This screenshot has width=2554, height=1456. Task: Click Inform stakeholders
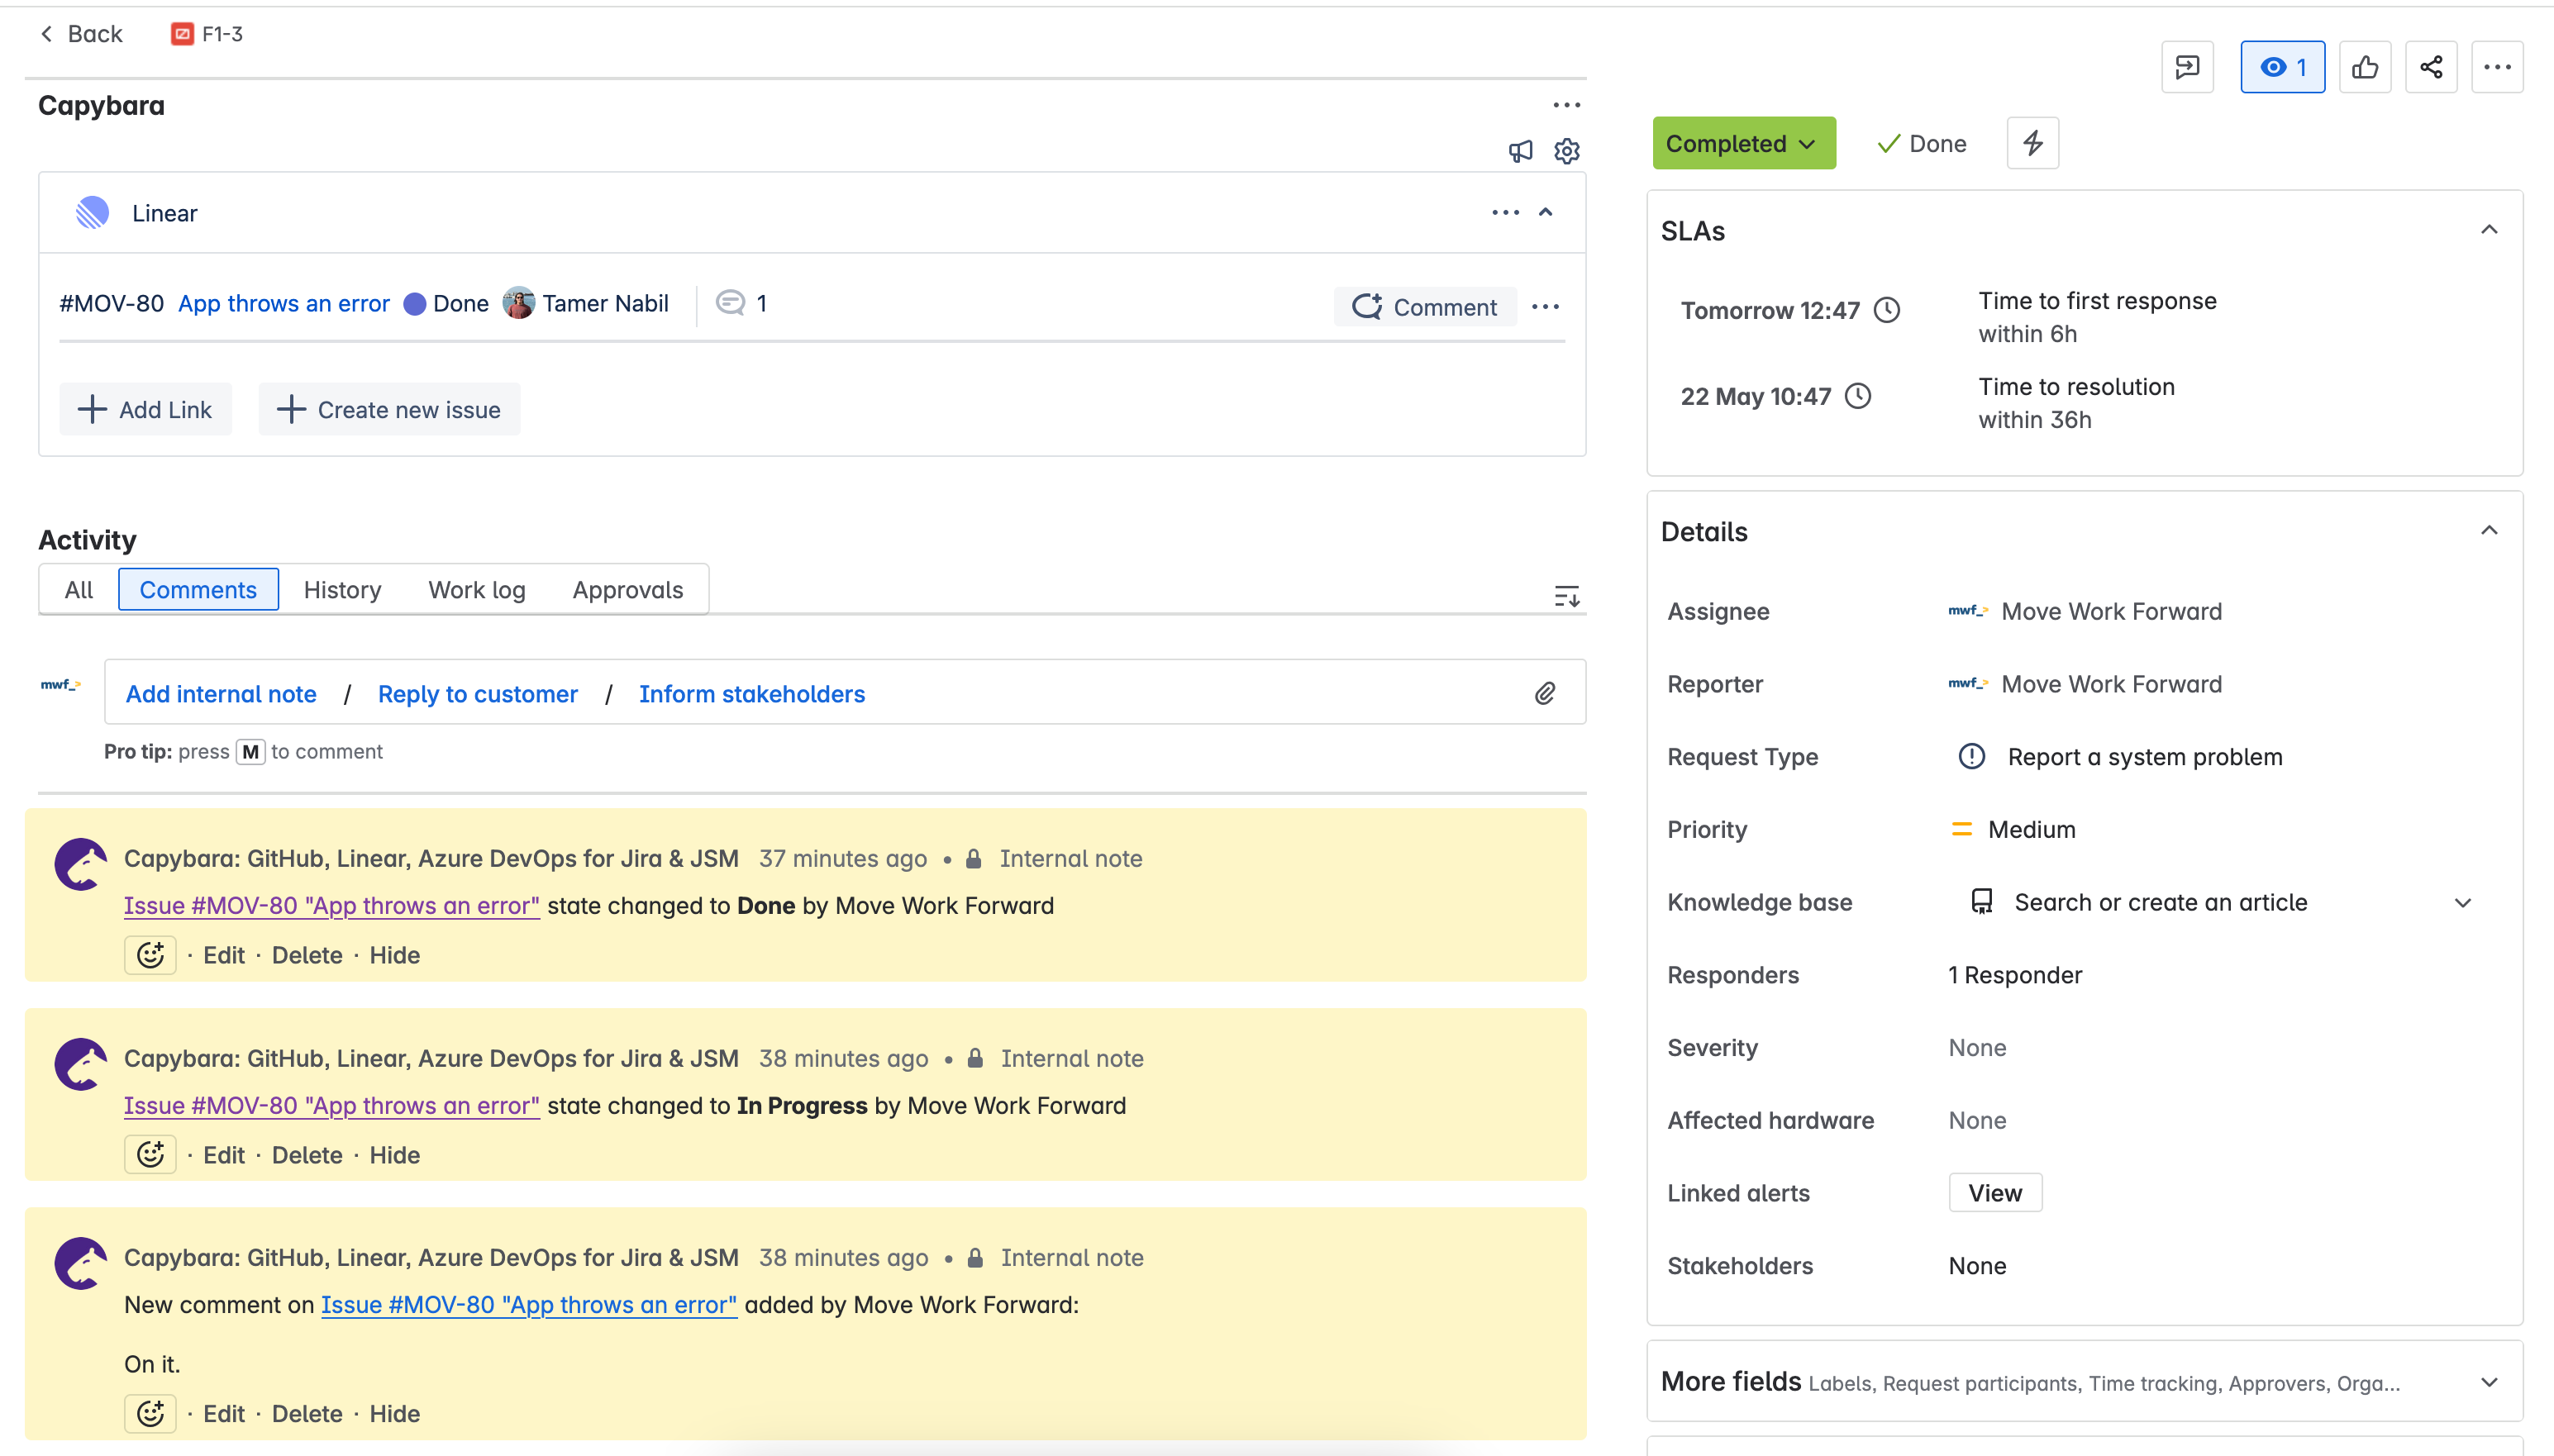(752, 694)
